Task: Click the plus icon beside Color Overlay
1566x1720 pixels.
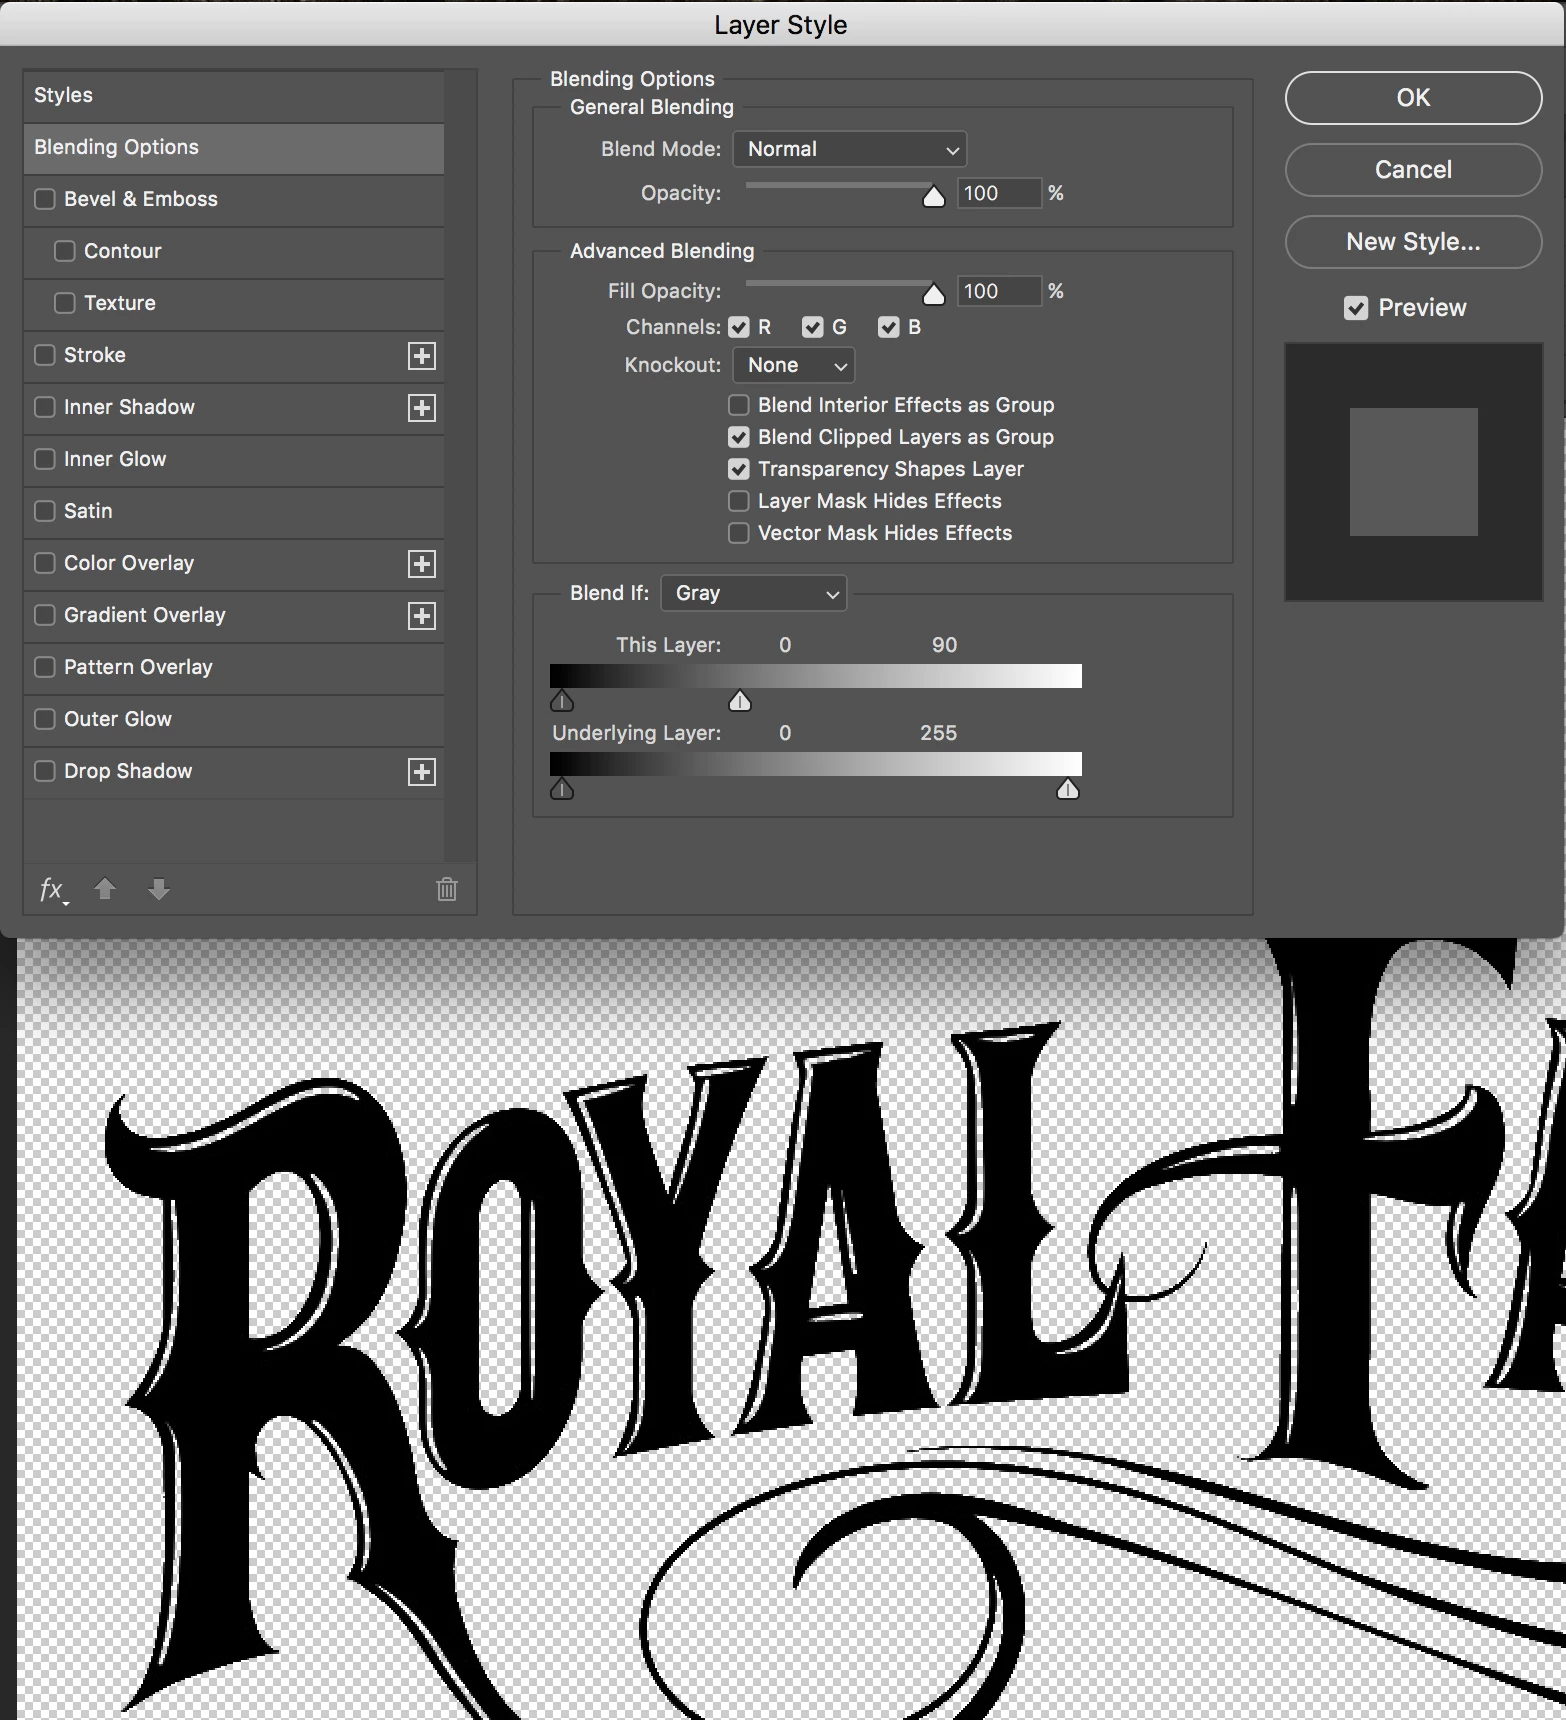Action: tap(422, 564)
